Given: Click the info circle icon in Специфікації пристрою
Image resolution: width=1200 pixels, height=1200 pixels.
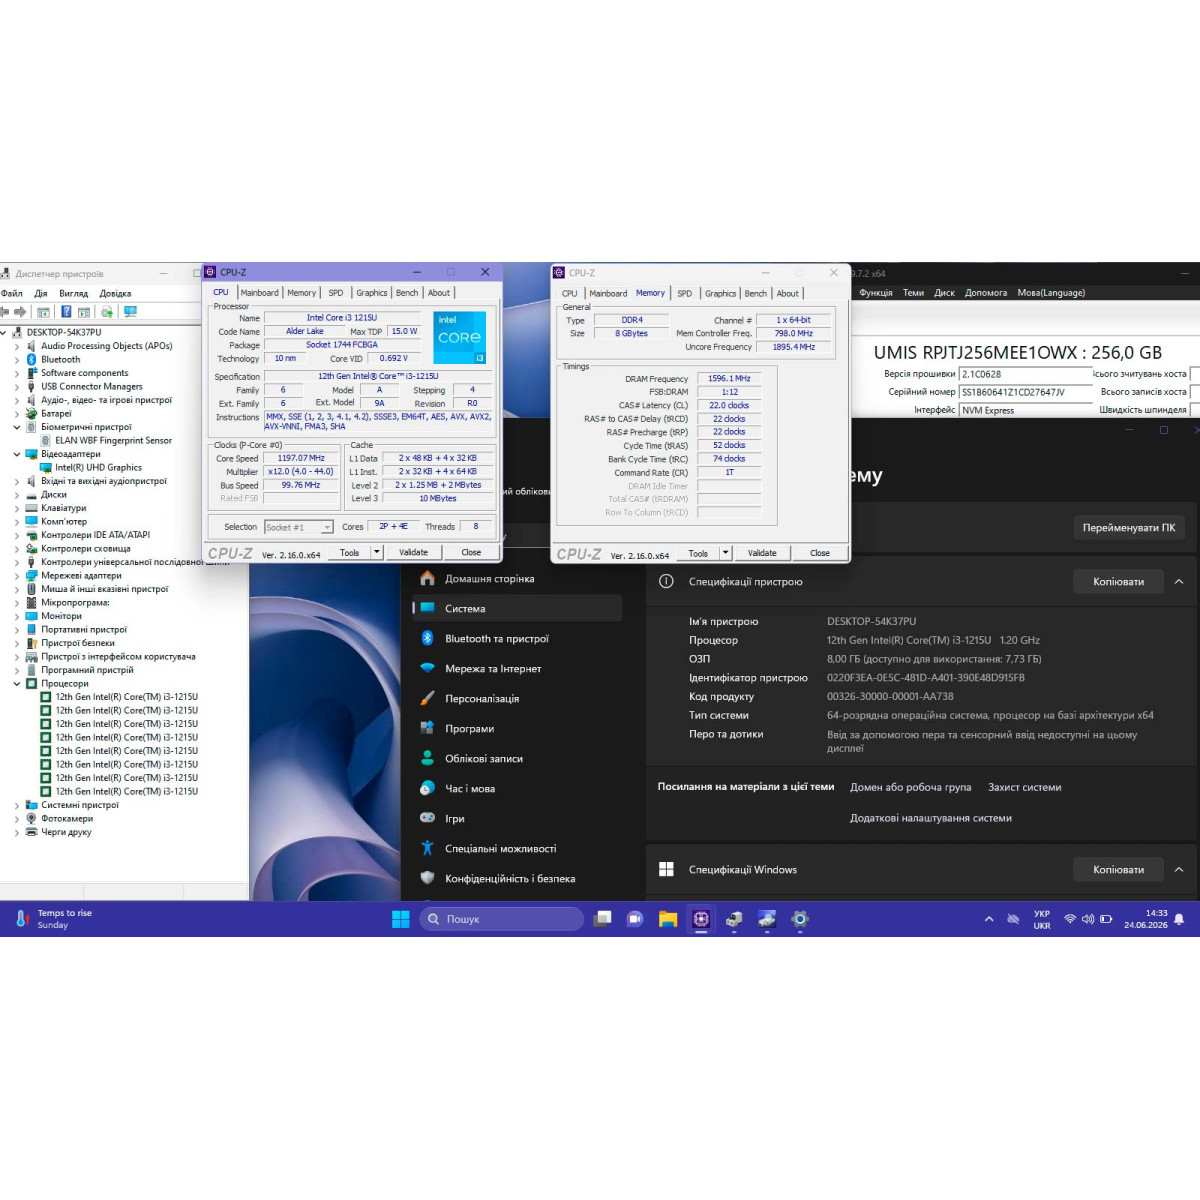Looking at the screenshot, I should 666,581.
